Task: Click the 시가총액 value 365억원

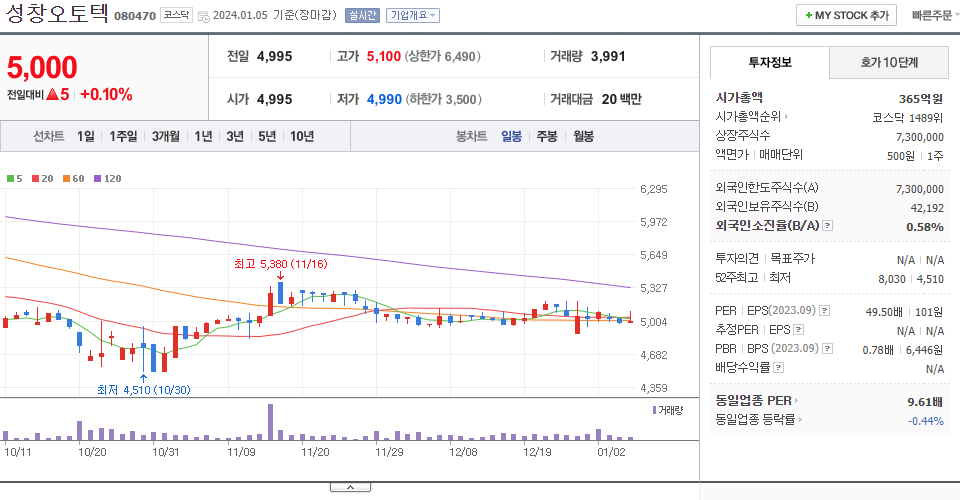Action: [x=921, y=99]
